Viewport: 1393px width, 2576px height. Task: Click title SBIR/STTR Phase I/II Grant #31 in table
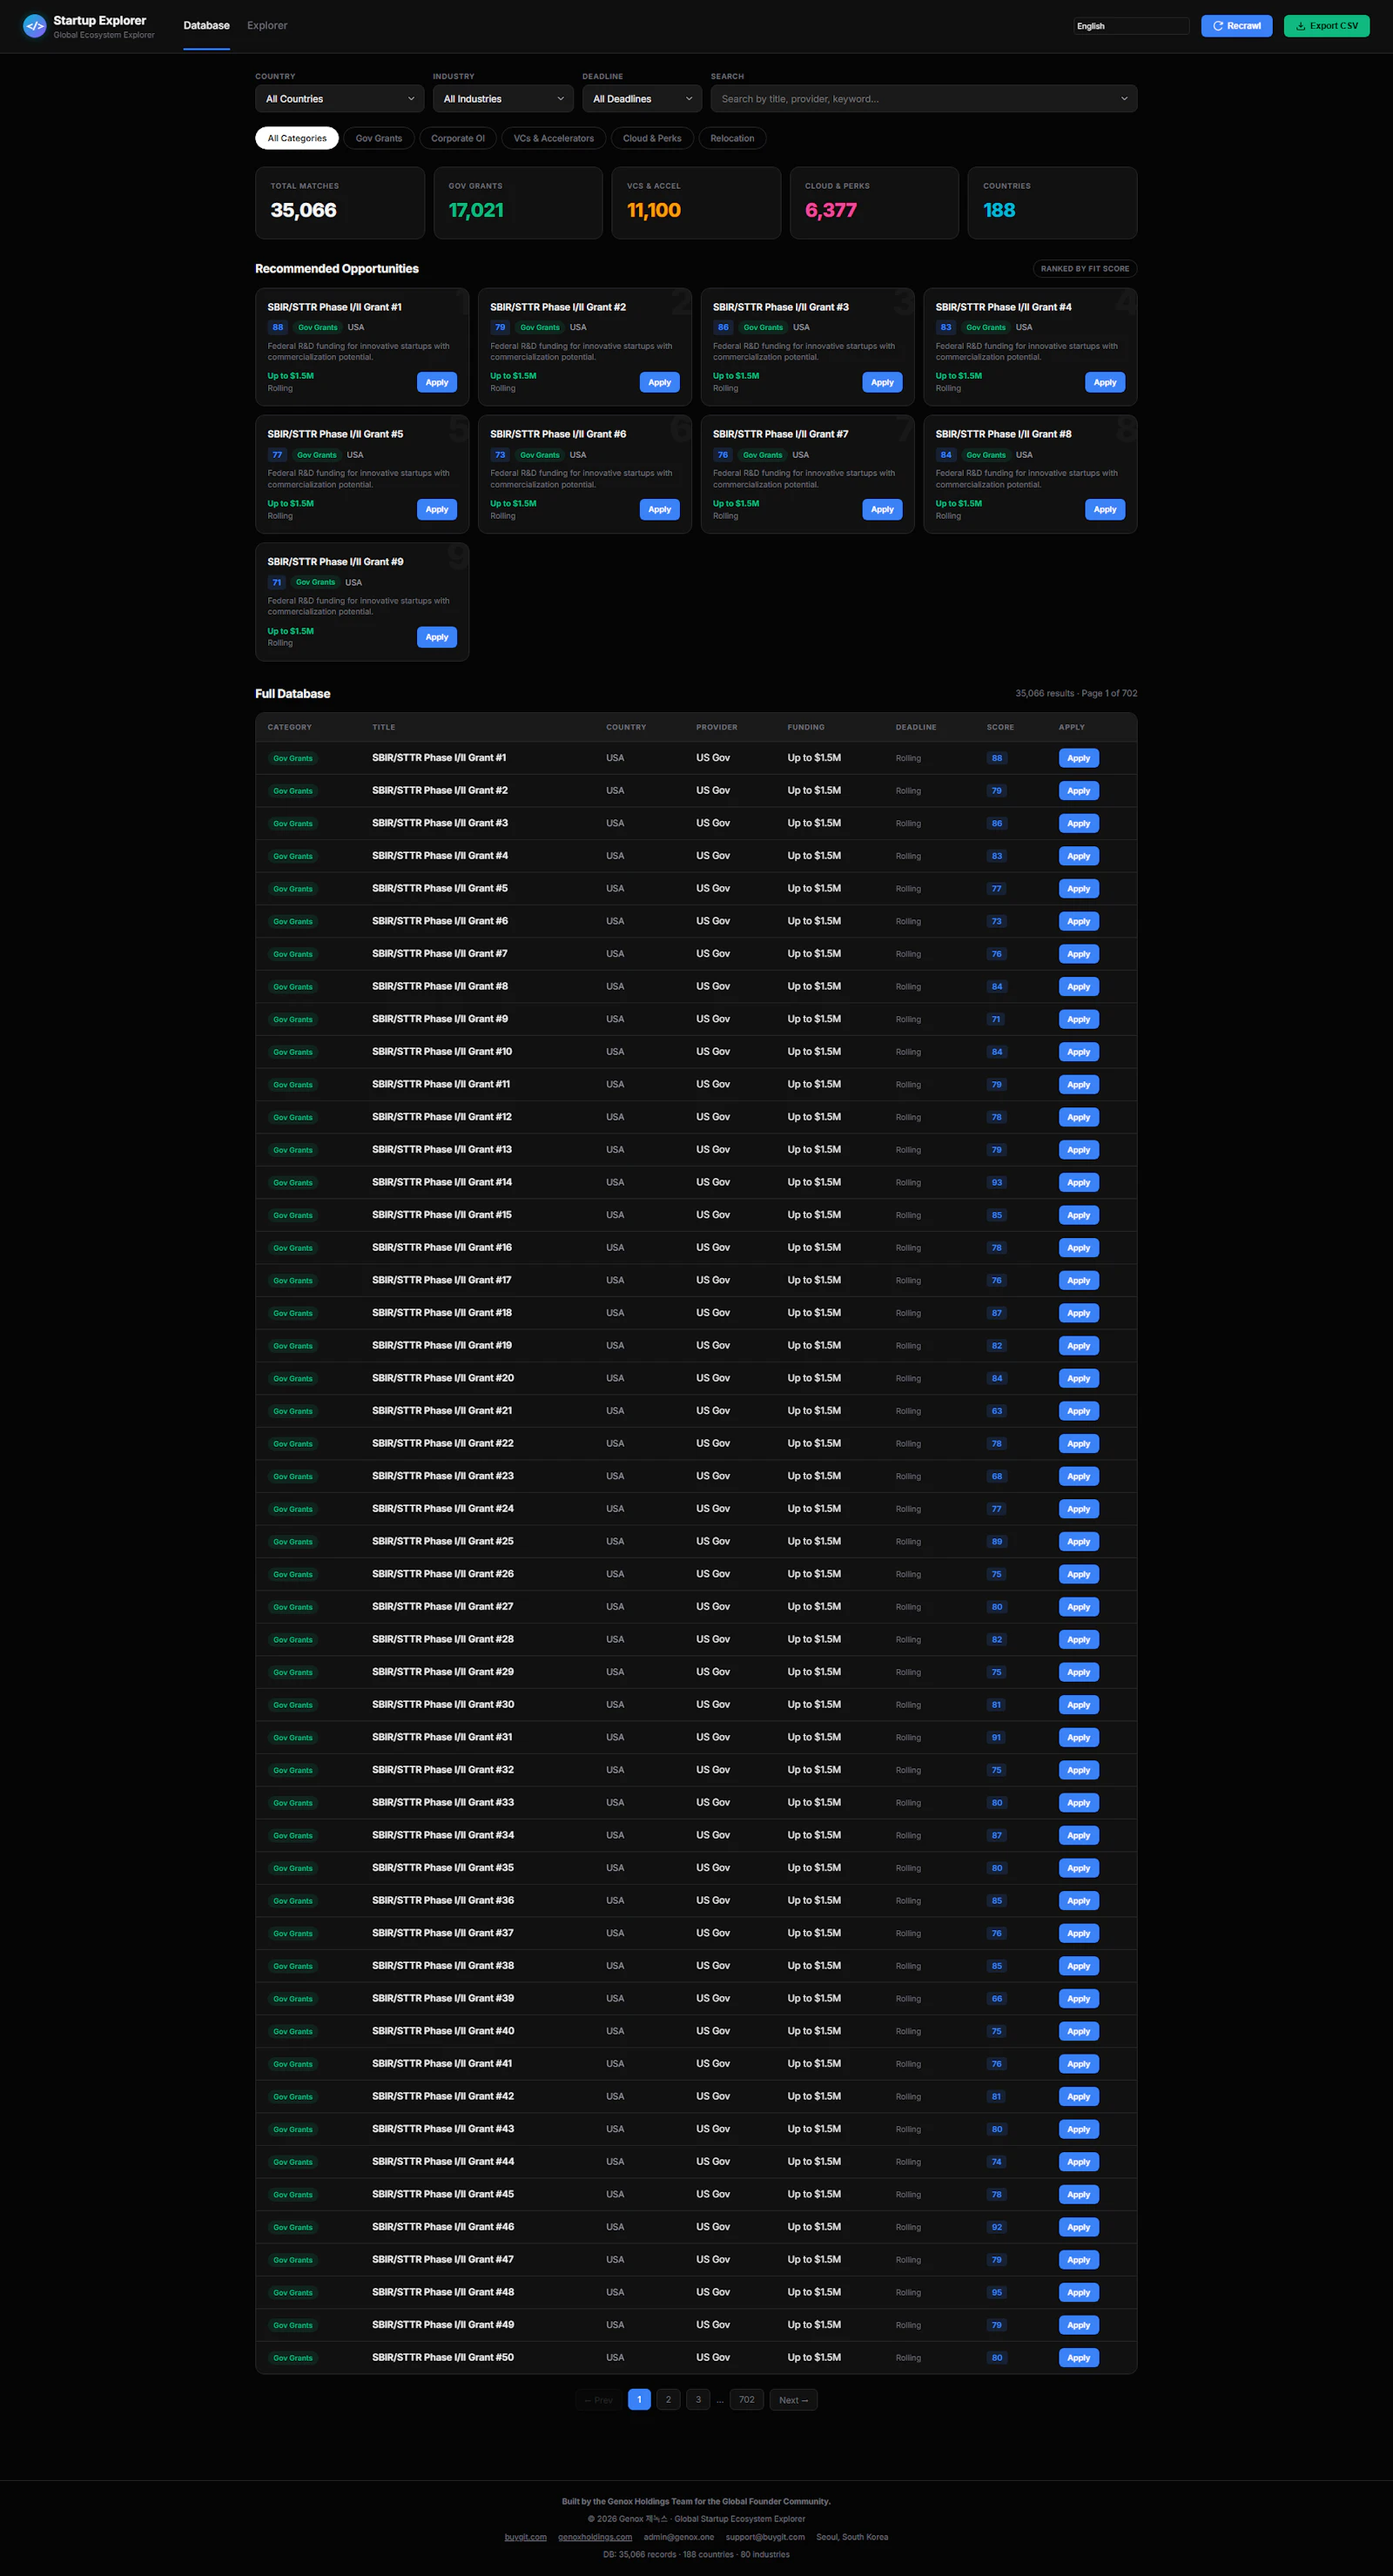point(442,1737)
